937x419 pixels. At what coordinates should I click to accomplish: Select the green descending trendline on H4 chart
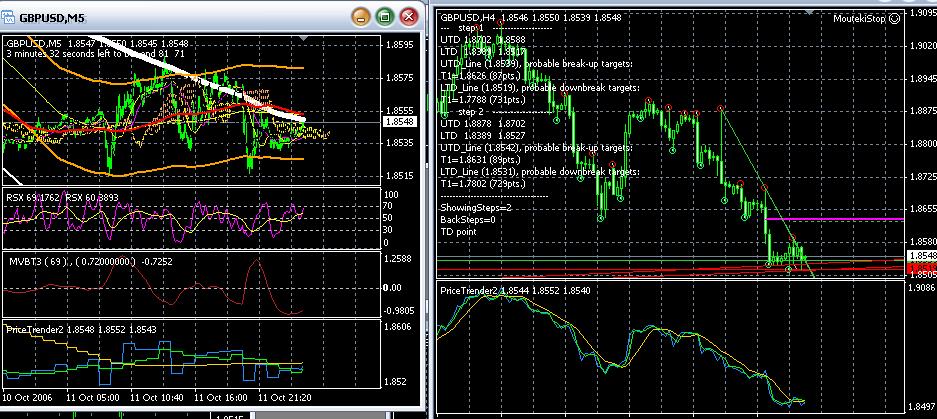[768, 192]
